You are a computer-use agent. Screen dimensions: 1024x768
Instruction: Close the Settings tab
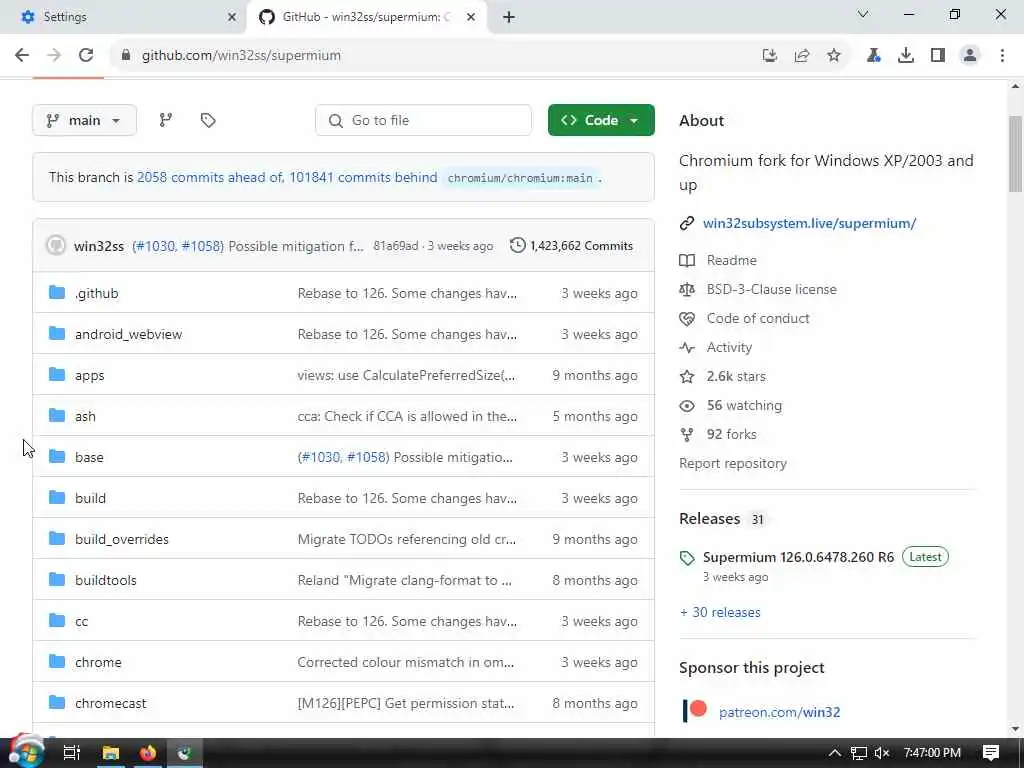232,17
